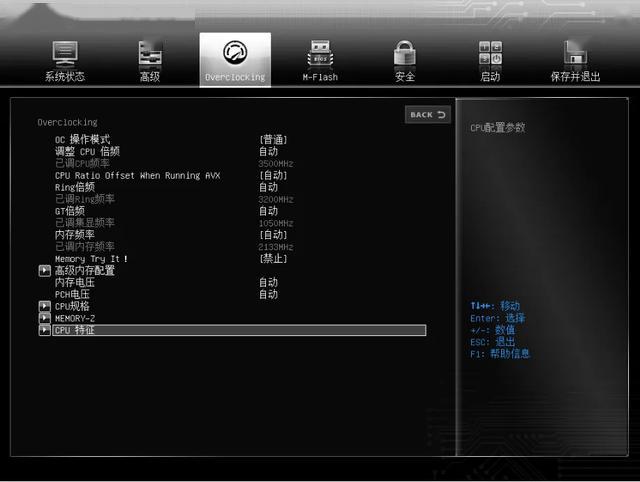Open the 高级 settings icon
This screenshot has width=640, height=482.
tap(150, 53)
